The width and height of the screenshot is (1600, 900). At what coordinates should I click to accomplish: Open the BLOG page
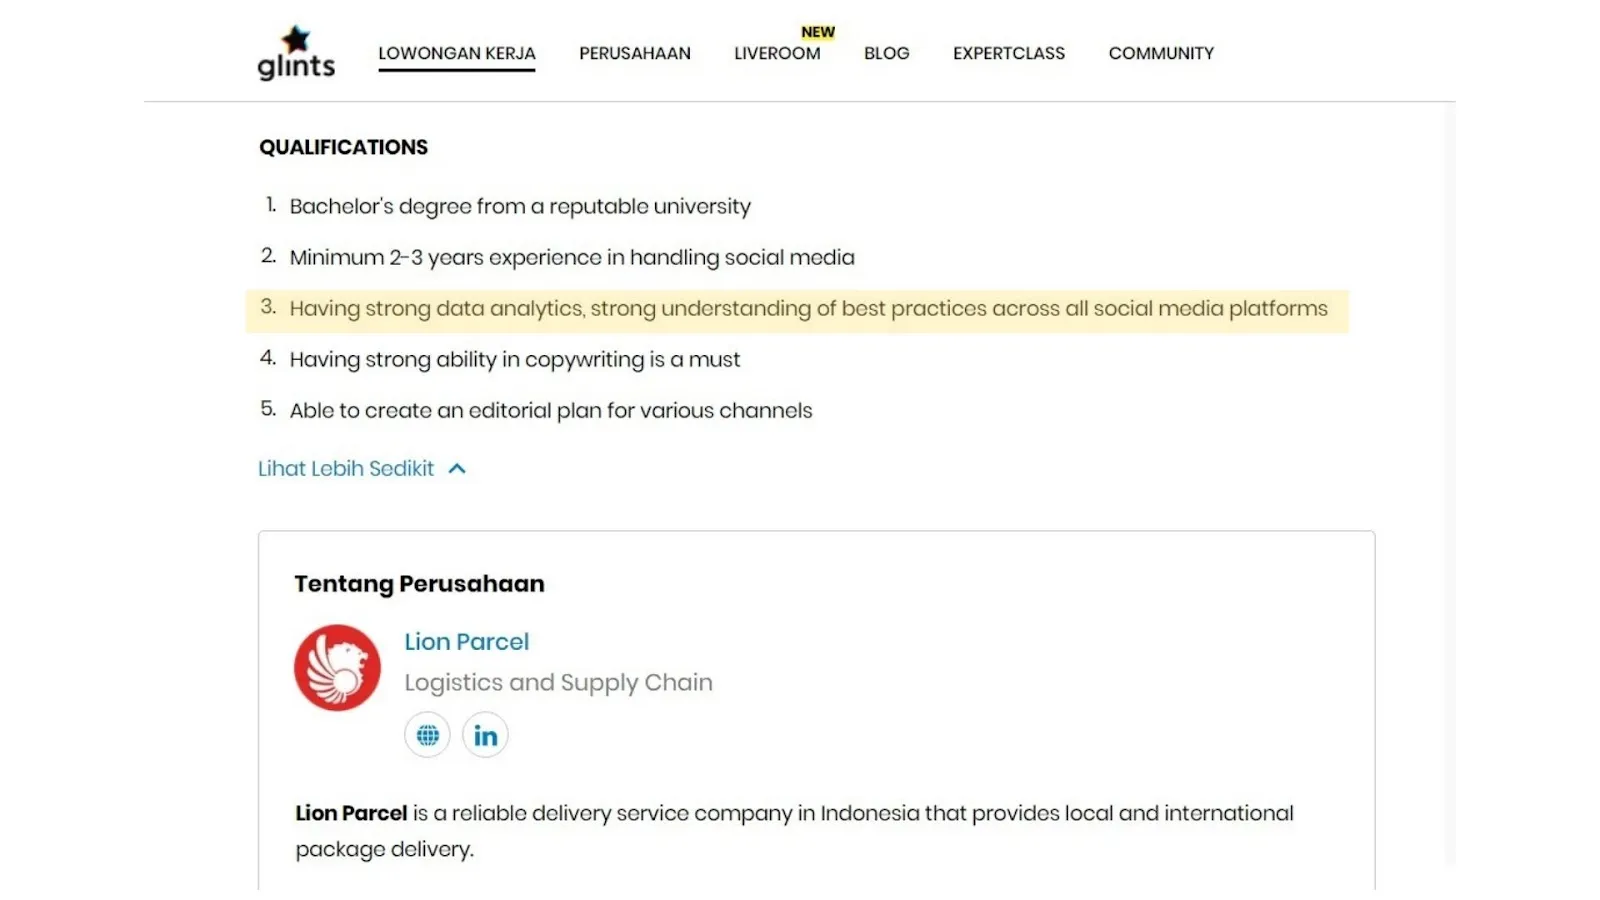tap(886, 53)
